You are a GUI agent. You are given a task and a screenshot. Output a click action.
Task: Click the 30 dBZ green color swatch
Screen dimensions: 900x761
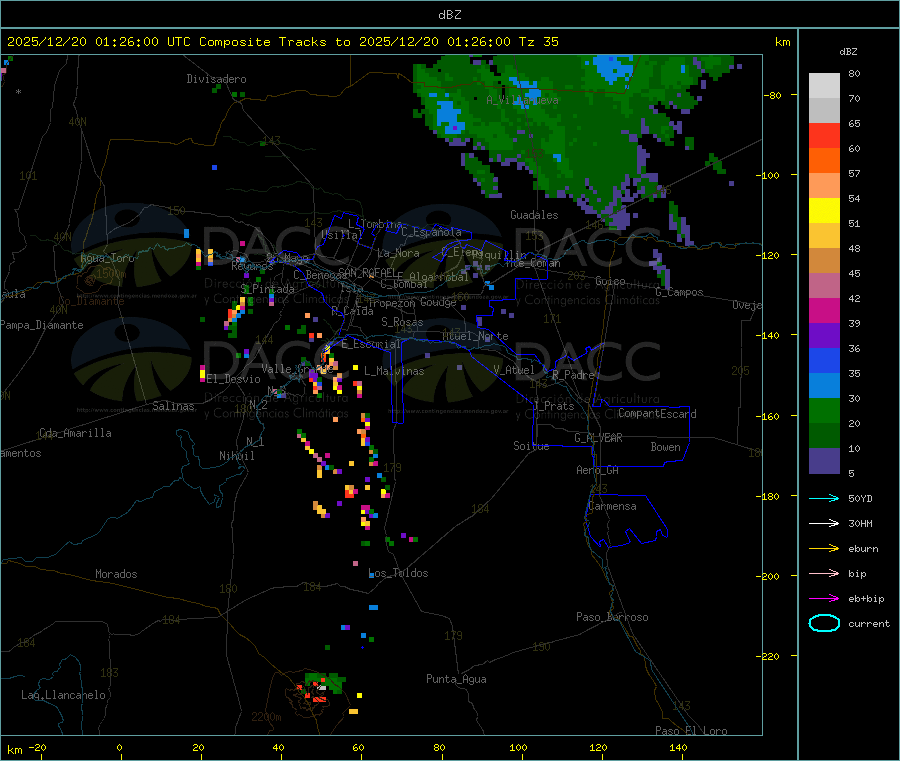click(824, 410)
